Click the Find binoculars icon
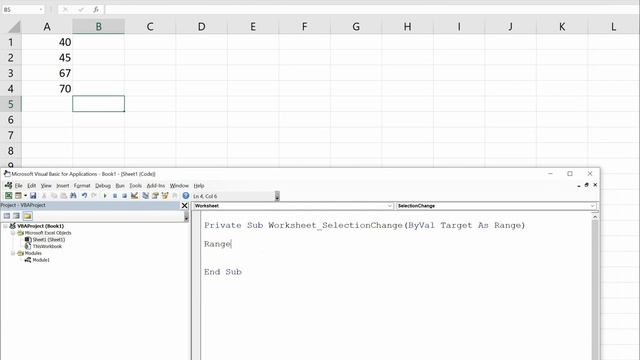The height and width of the screenshot is (360, 640). point(73,196)
